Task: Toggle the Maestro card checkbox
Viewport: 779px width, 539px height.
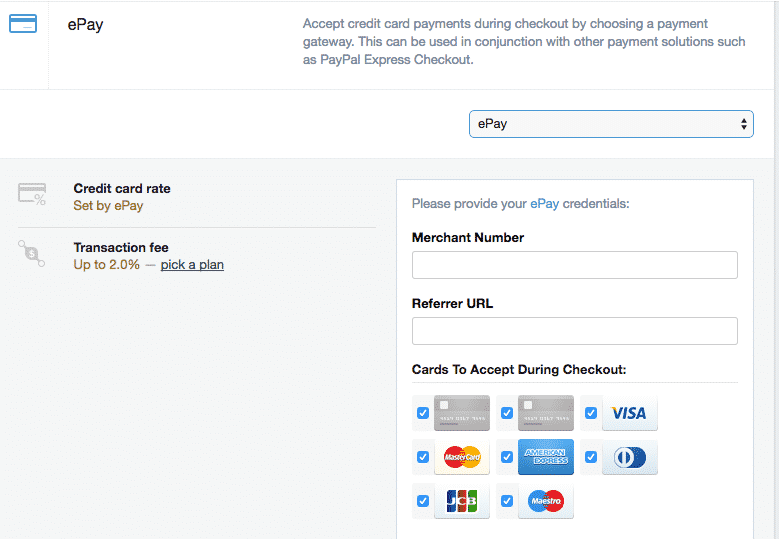Action: pyautogui.click(x=507, y=501)
